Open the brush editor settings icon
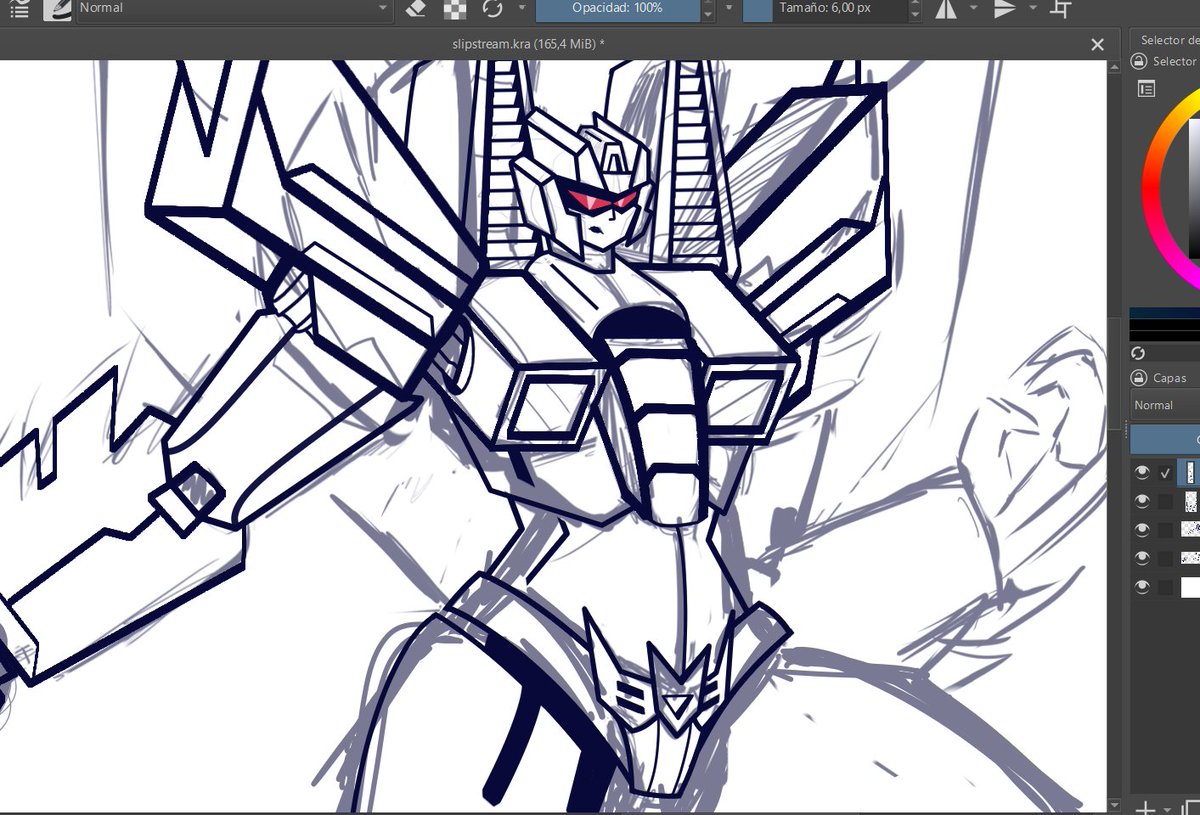Screen dimensions: 1200x815 19,9
